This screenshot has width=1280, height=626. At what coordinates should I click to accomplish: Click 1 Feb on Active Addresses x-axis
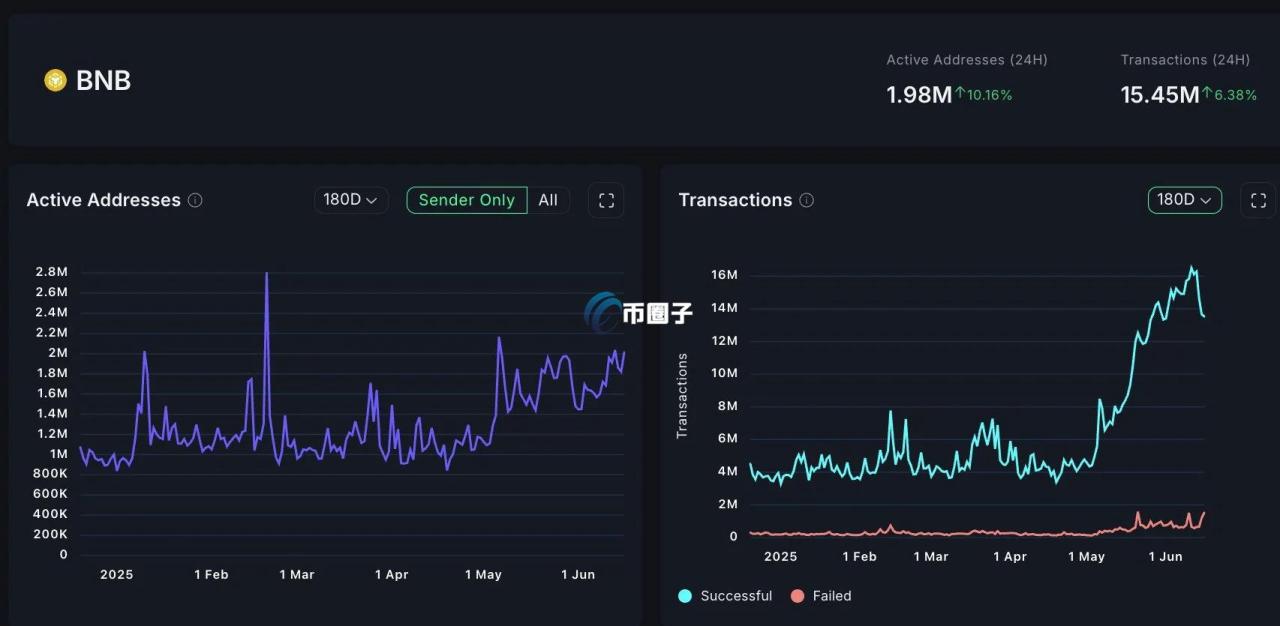tap(211, 575)
